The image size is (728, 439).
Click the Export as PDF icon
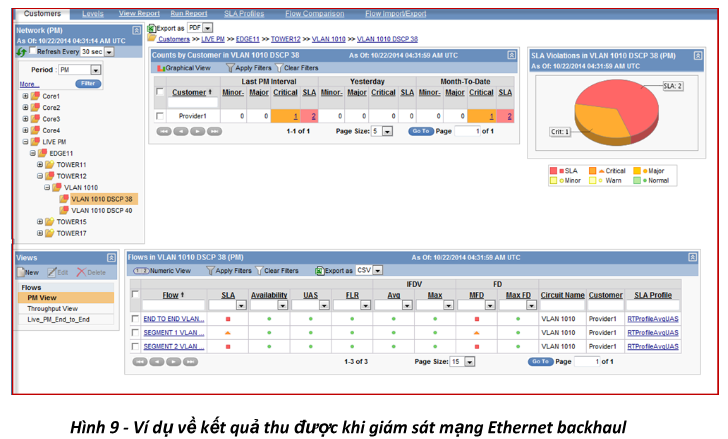pyautogui.click(x=151, y=28)
